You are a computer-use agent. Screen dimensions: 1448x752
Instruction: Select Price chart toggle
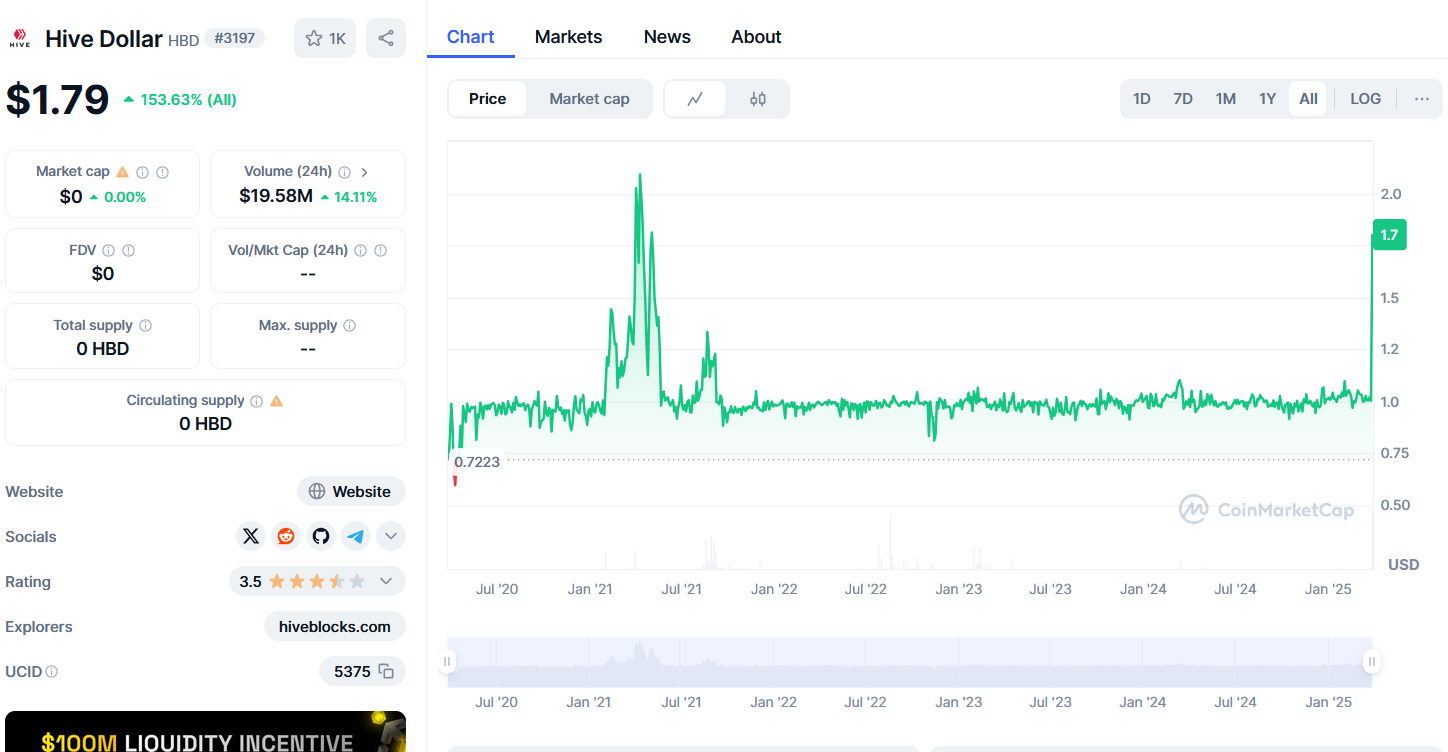(x=488, y=99)
